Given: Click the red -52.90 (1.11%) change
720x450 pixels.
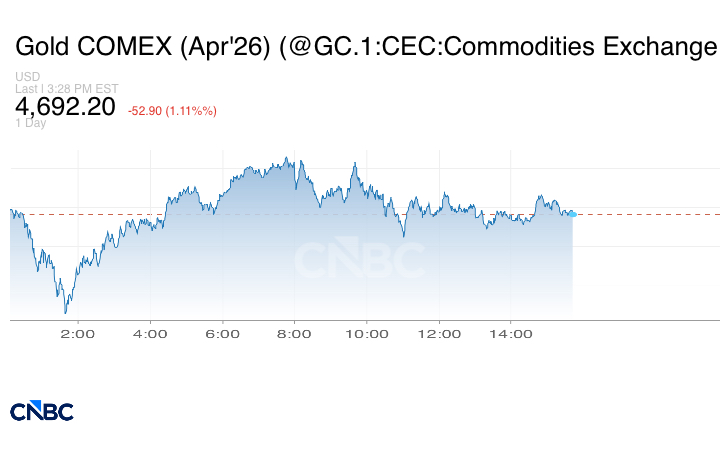Looking at the screenshot, I should pyautogui.click(x=173, y=110).
